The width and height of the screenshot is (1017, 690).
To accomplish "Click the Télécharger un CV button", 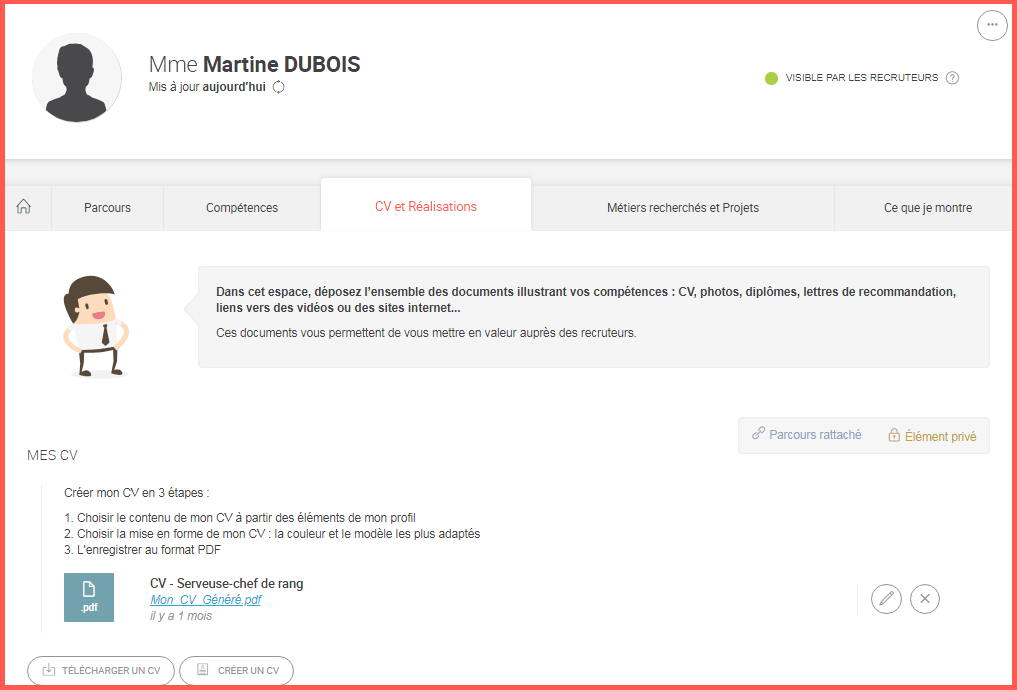I will [x=101, y=671].
